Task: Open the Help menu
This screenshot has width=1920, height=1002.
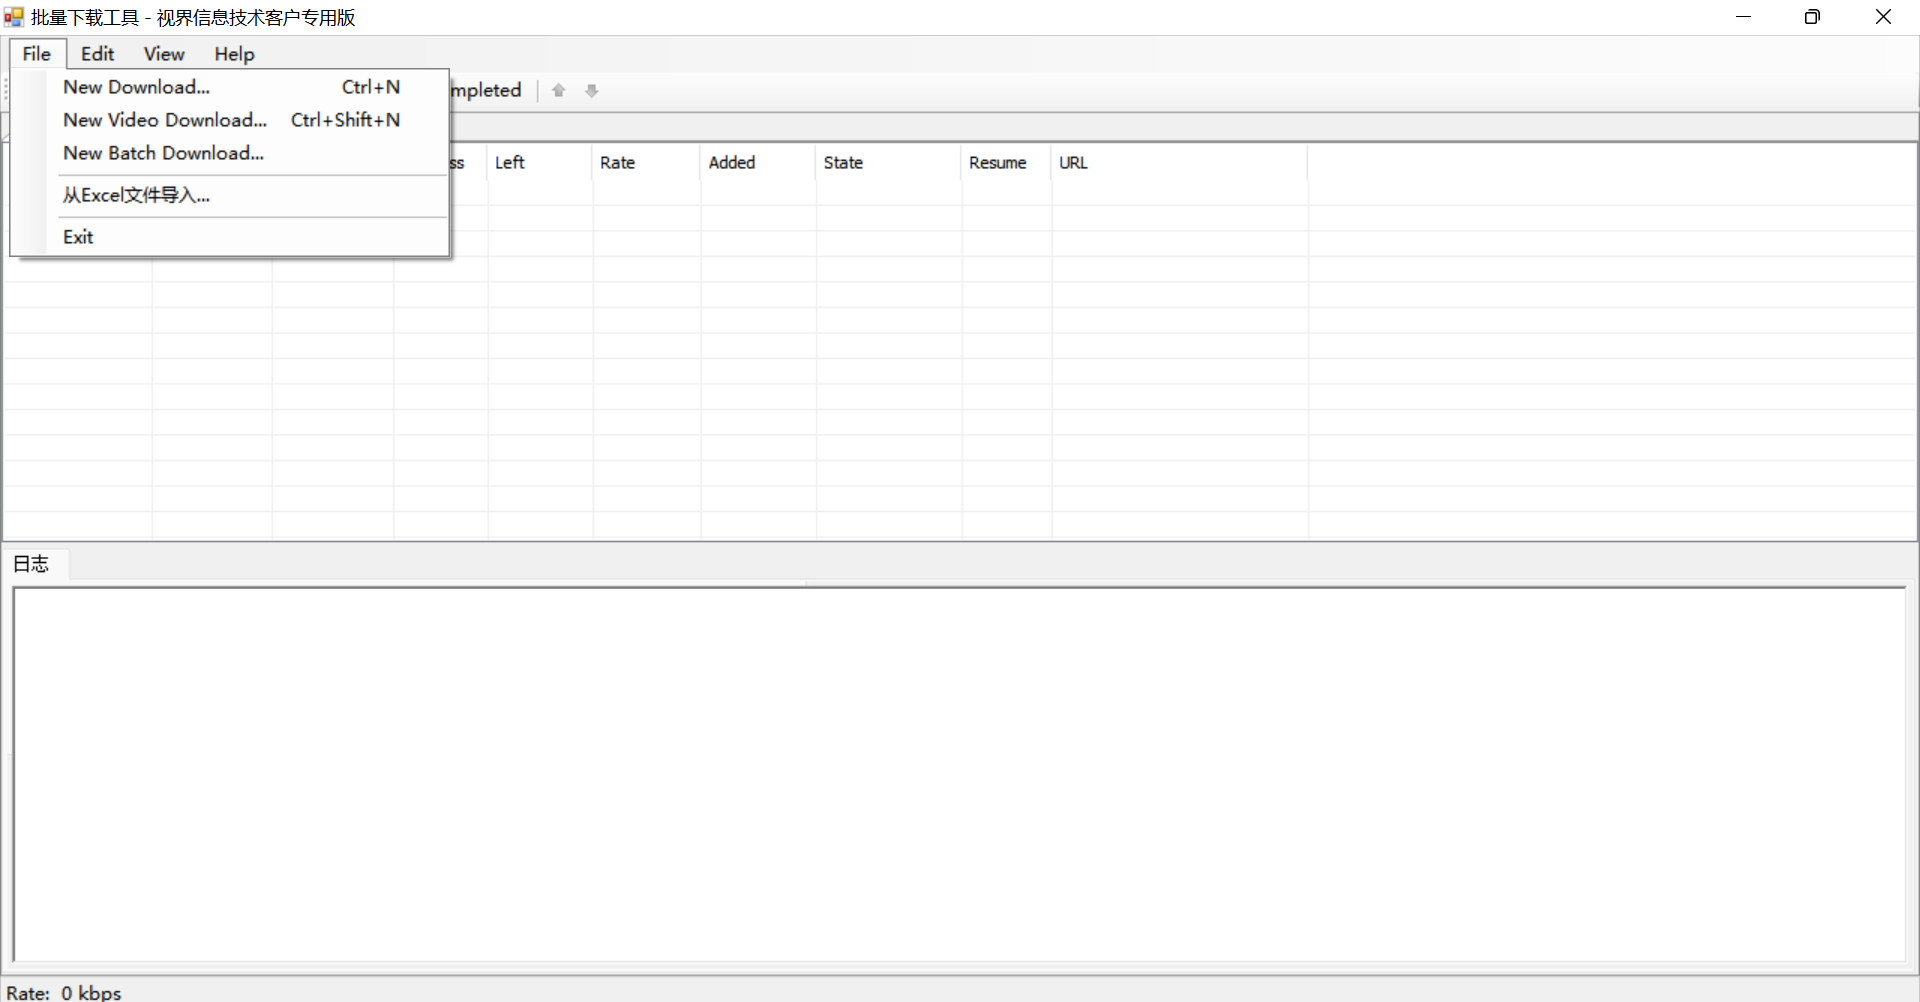Action: tap(234, 54)
